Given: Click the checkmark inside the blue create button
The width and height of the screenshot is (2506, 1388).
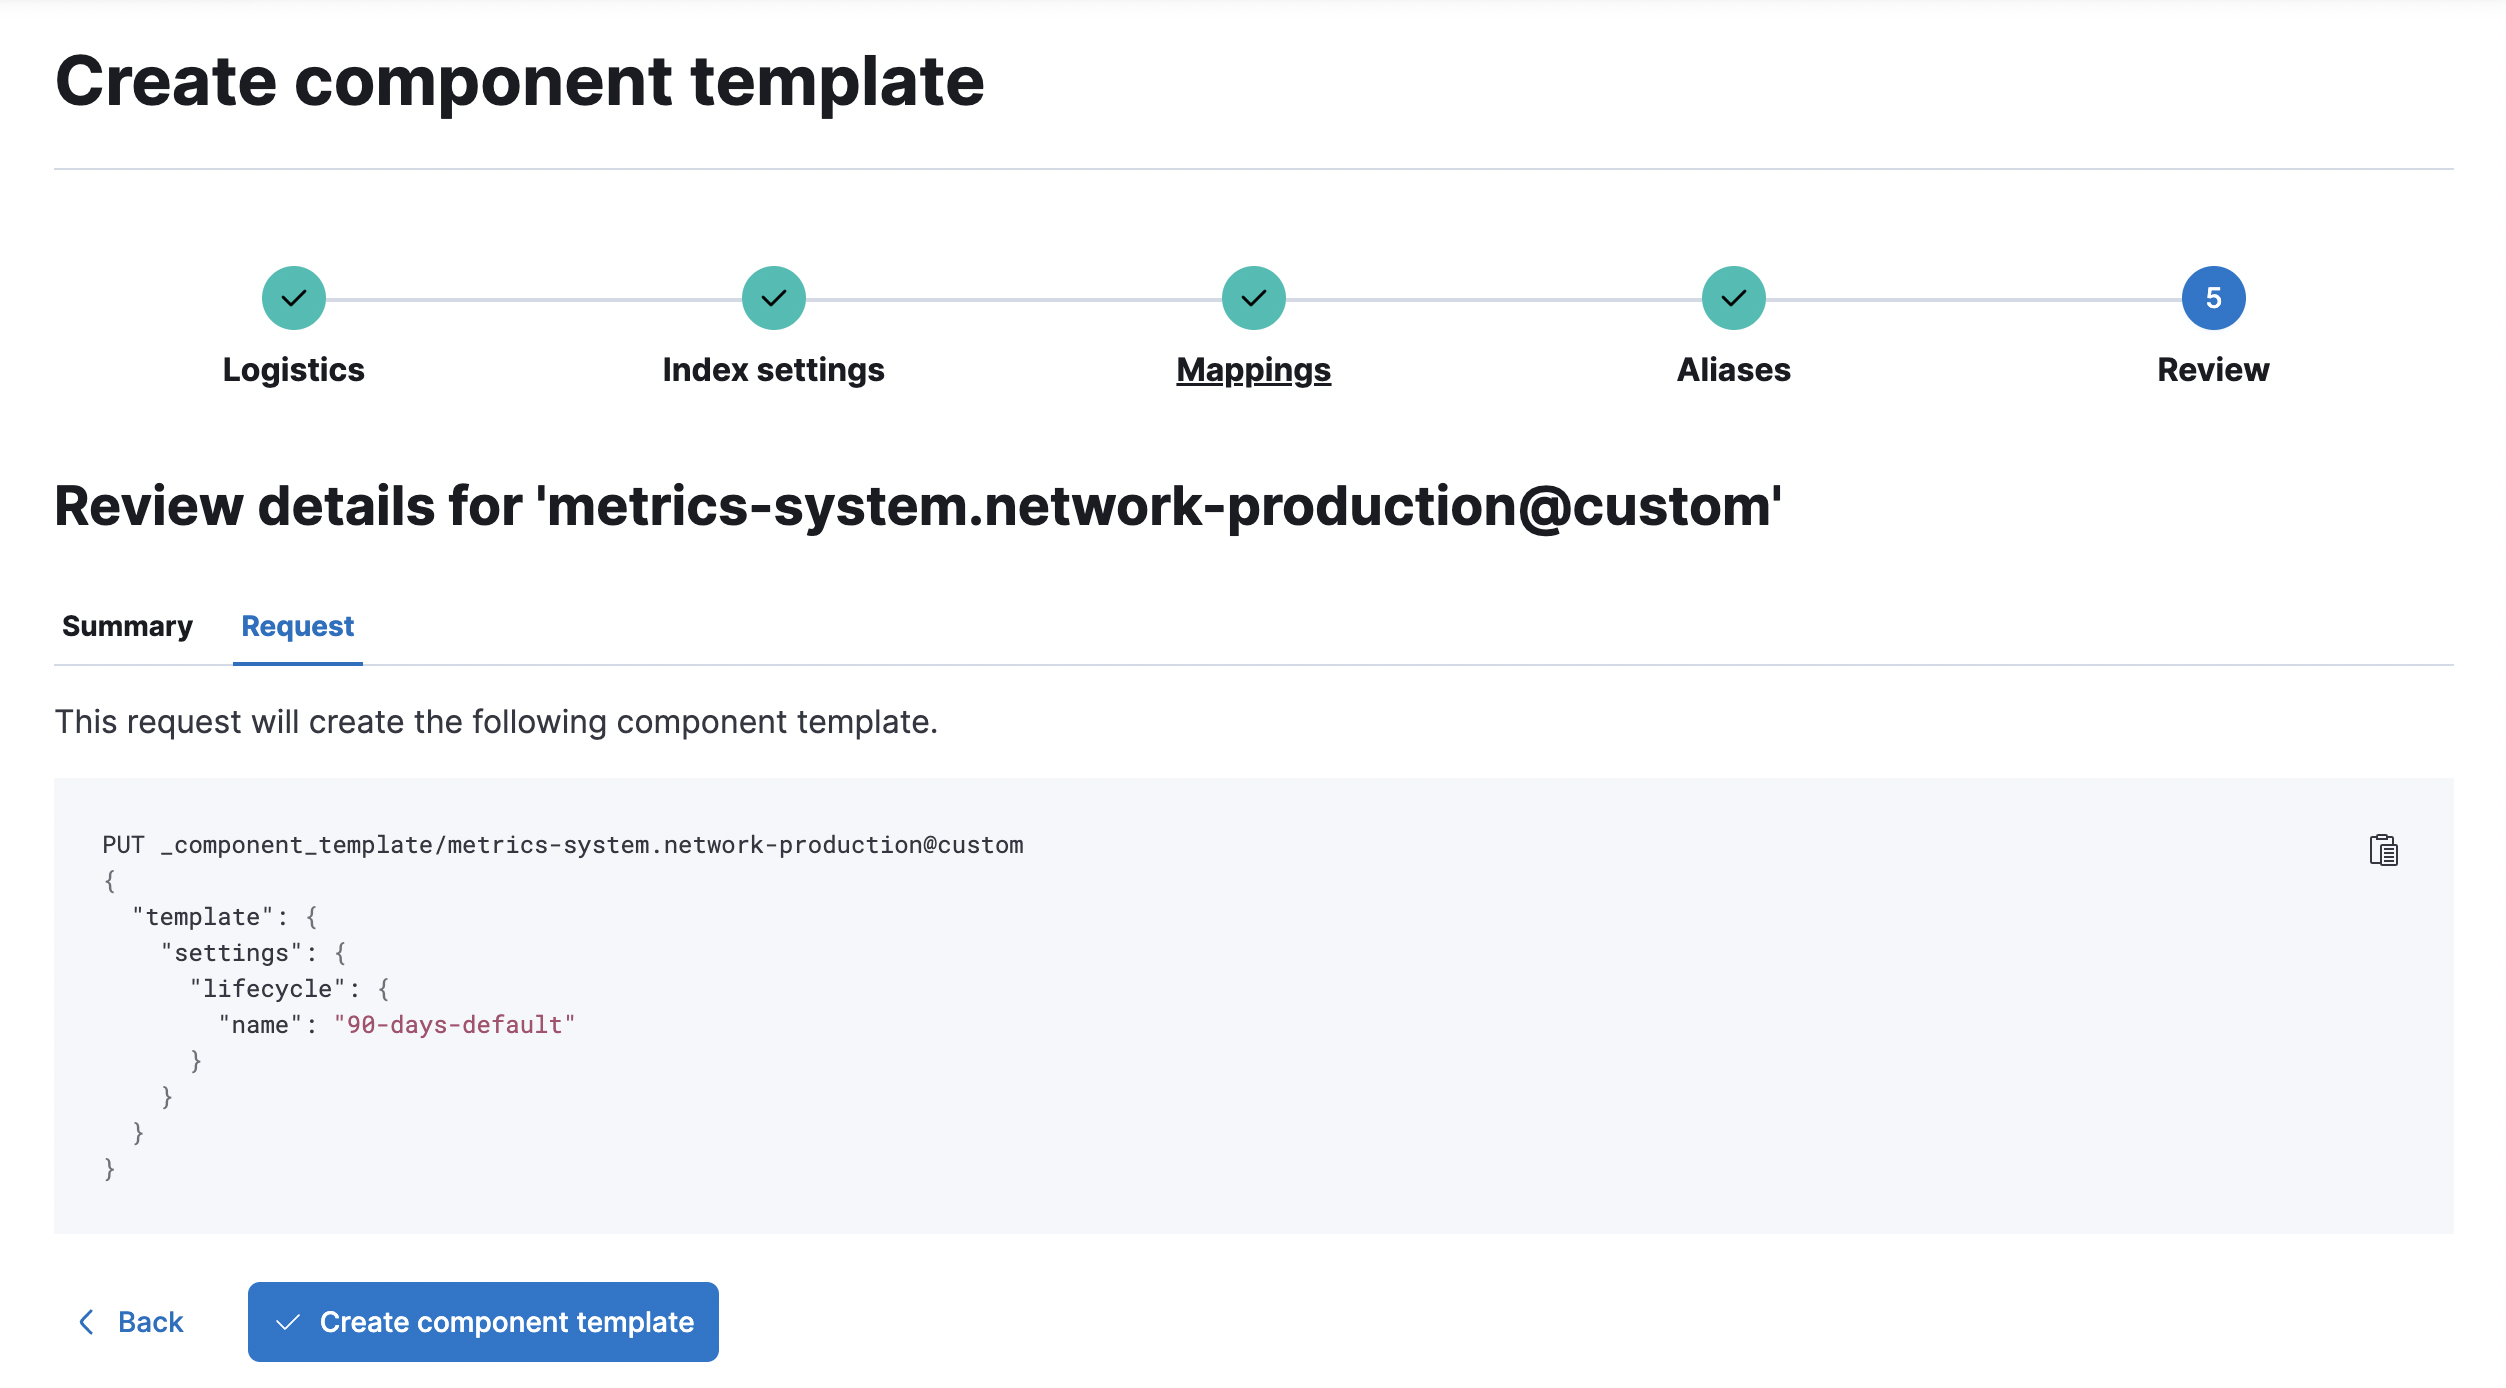Looking at the screenshot, I should pos(289,1321).
